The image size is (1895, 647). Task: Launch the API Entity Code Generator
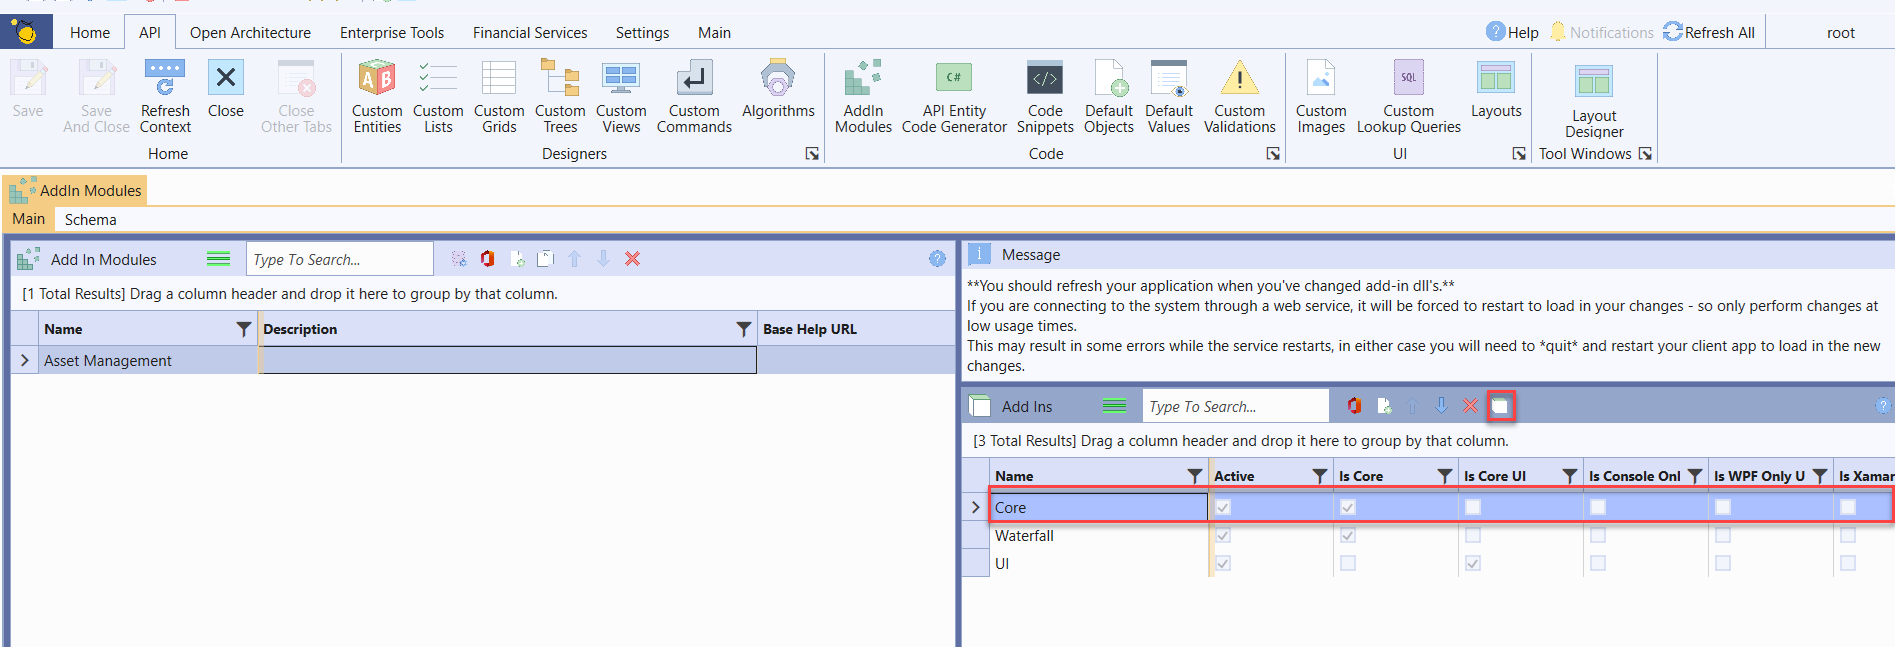[x=953, y=96]
